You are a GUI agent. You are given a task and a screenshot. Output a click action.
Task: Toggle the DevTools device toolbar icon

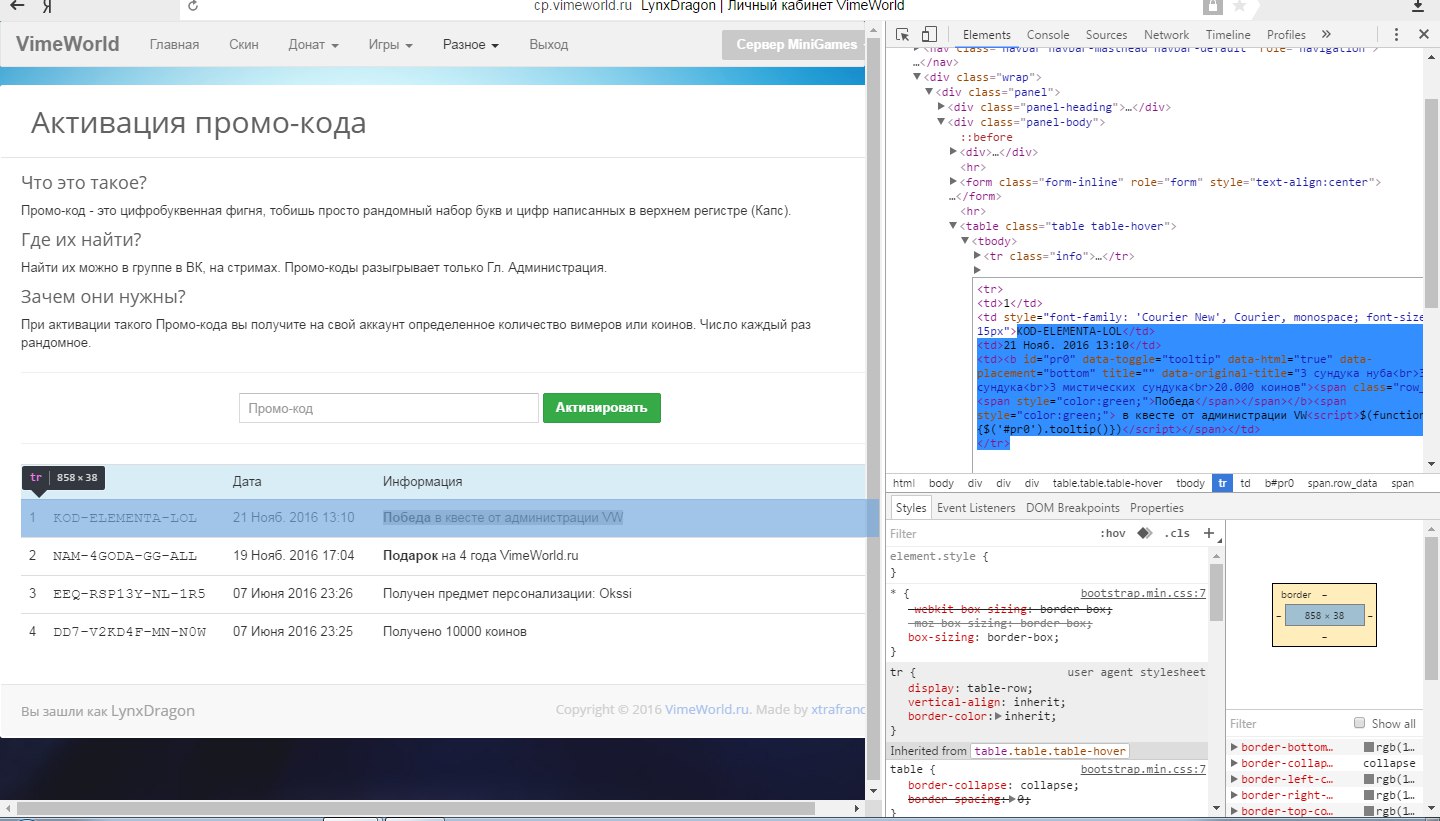(x=929, y=34)
